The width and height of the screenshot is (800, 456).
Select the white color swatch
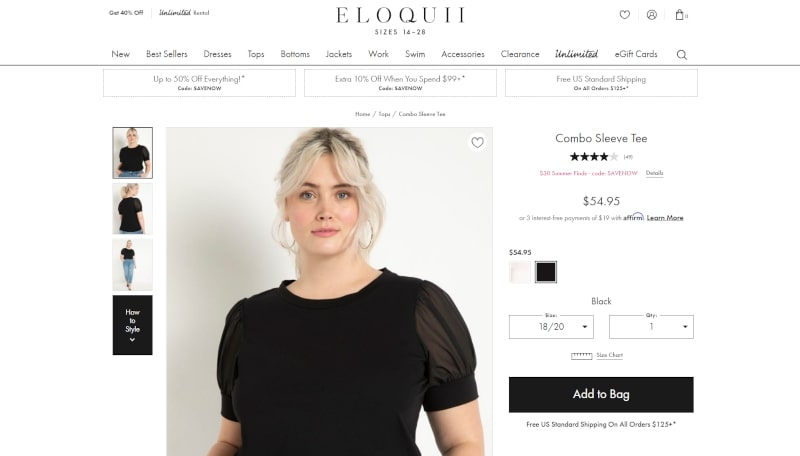point(520,272)
